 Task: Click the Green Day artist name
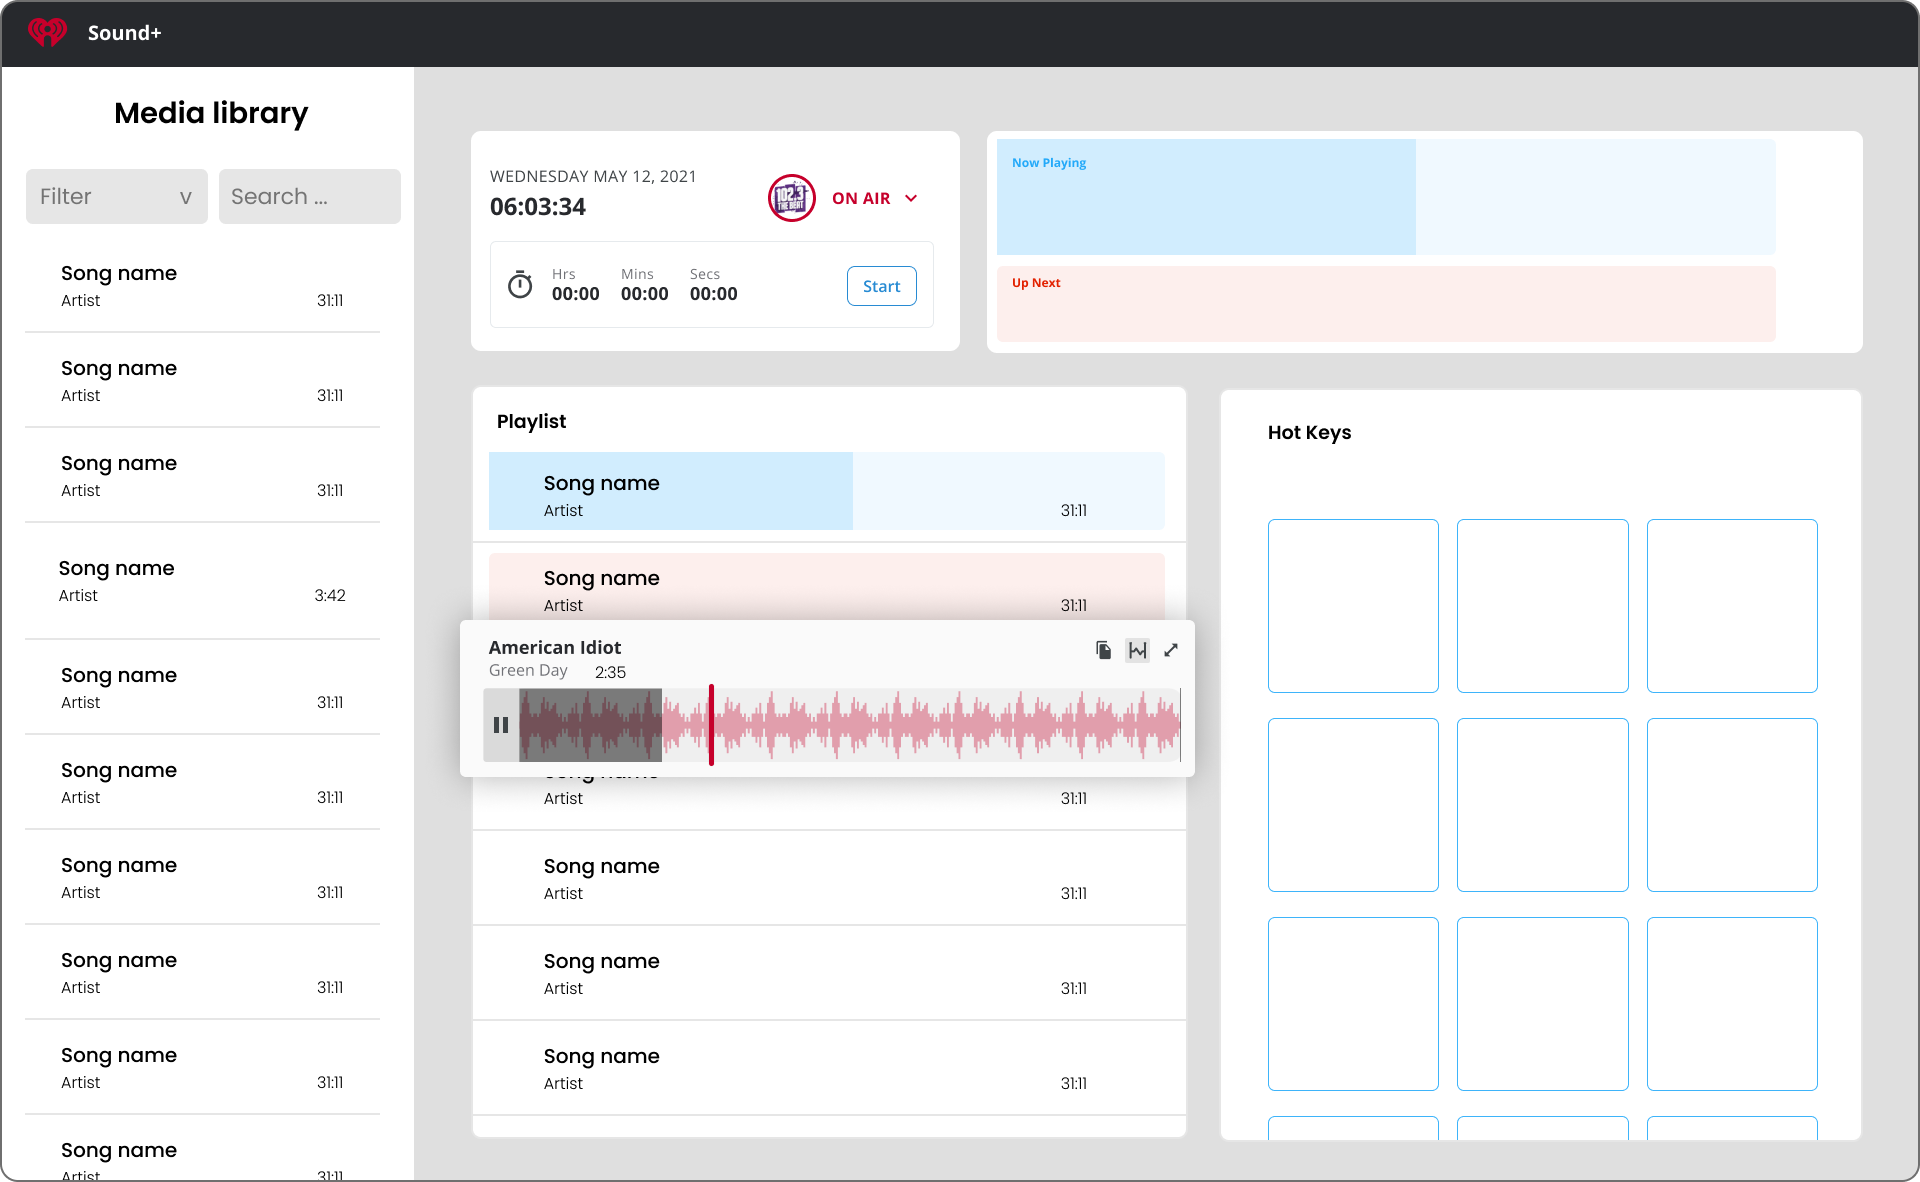[x=528, y=670]
